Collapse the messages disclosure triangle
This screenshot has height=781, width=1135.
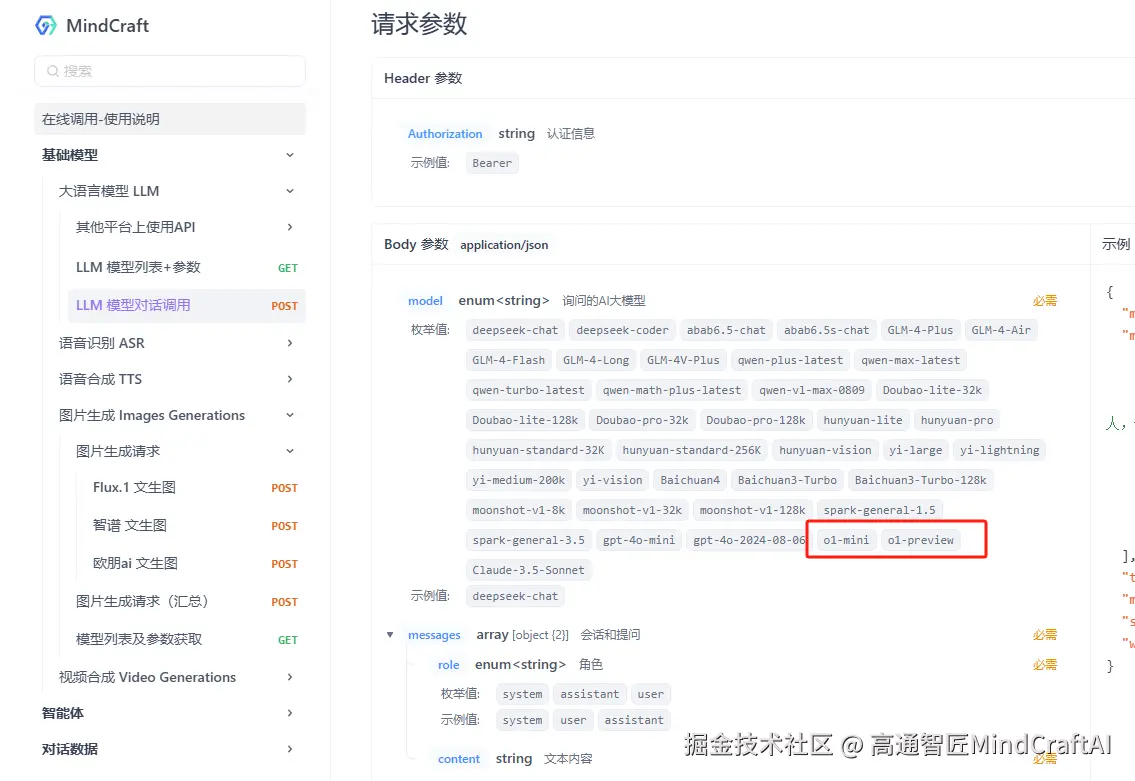pos(390,635)
